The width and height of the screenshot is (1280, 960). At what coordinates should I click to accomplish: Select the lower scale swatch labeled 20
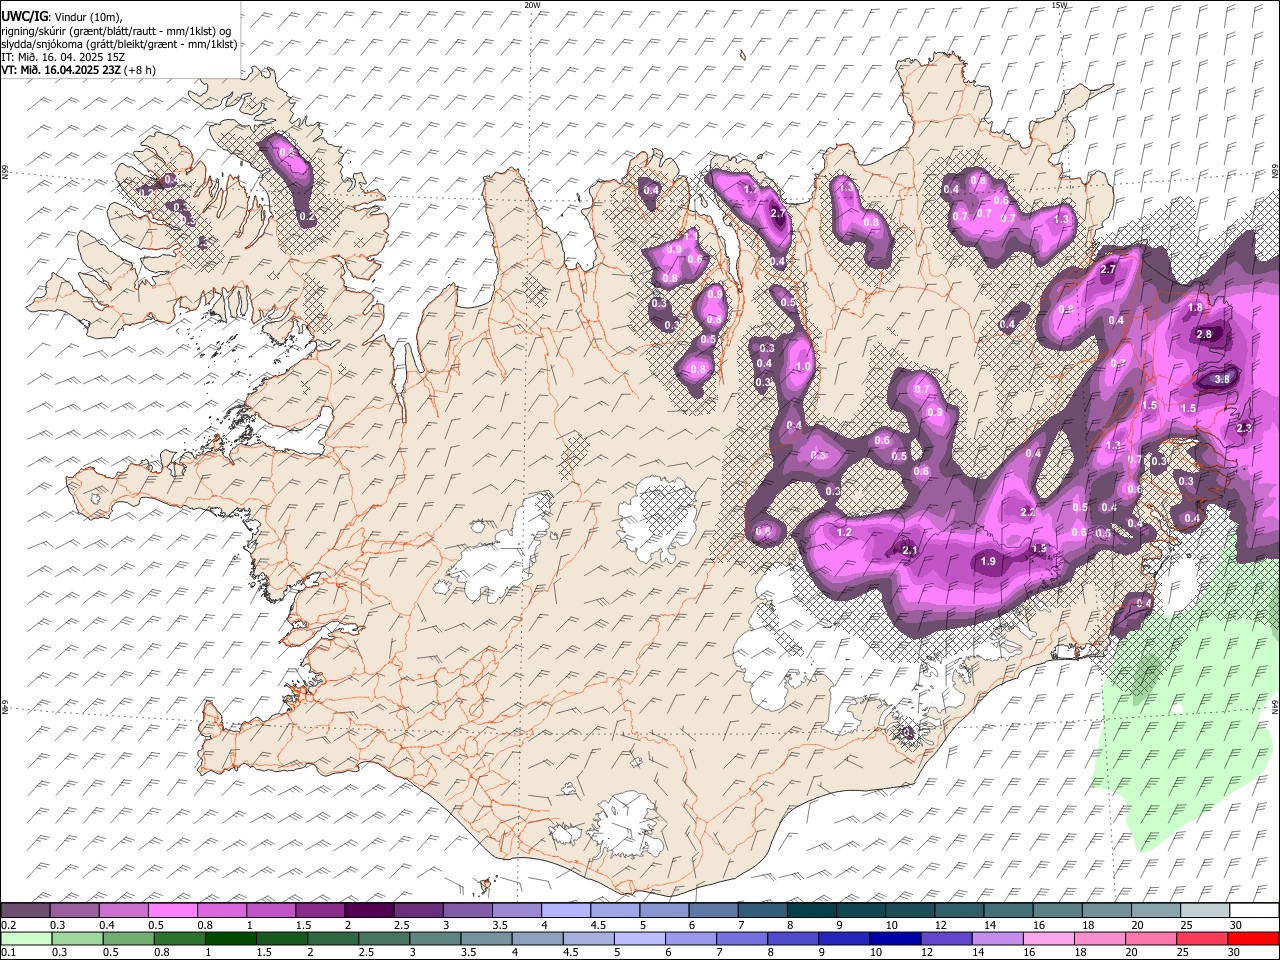coord(1150,938)
